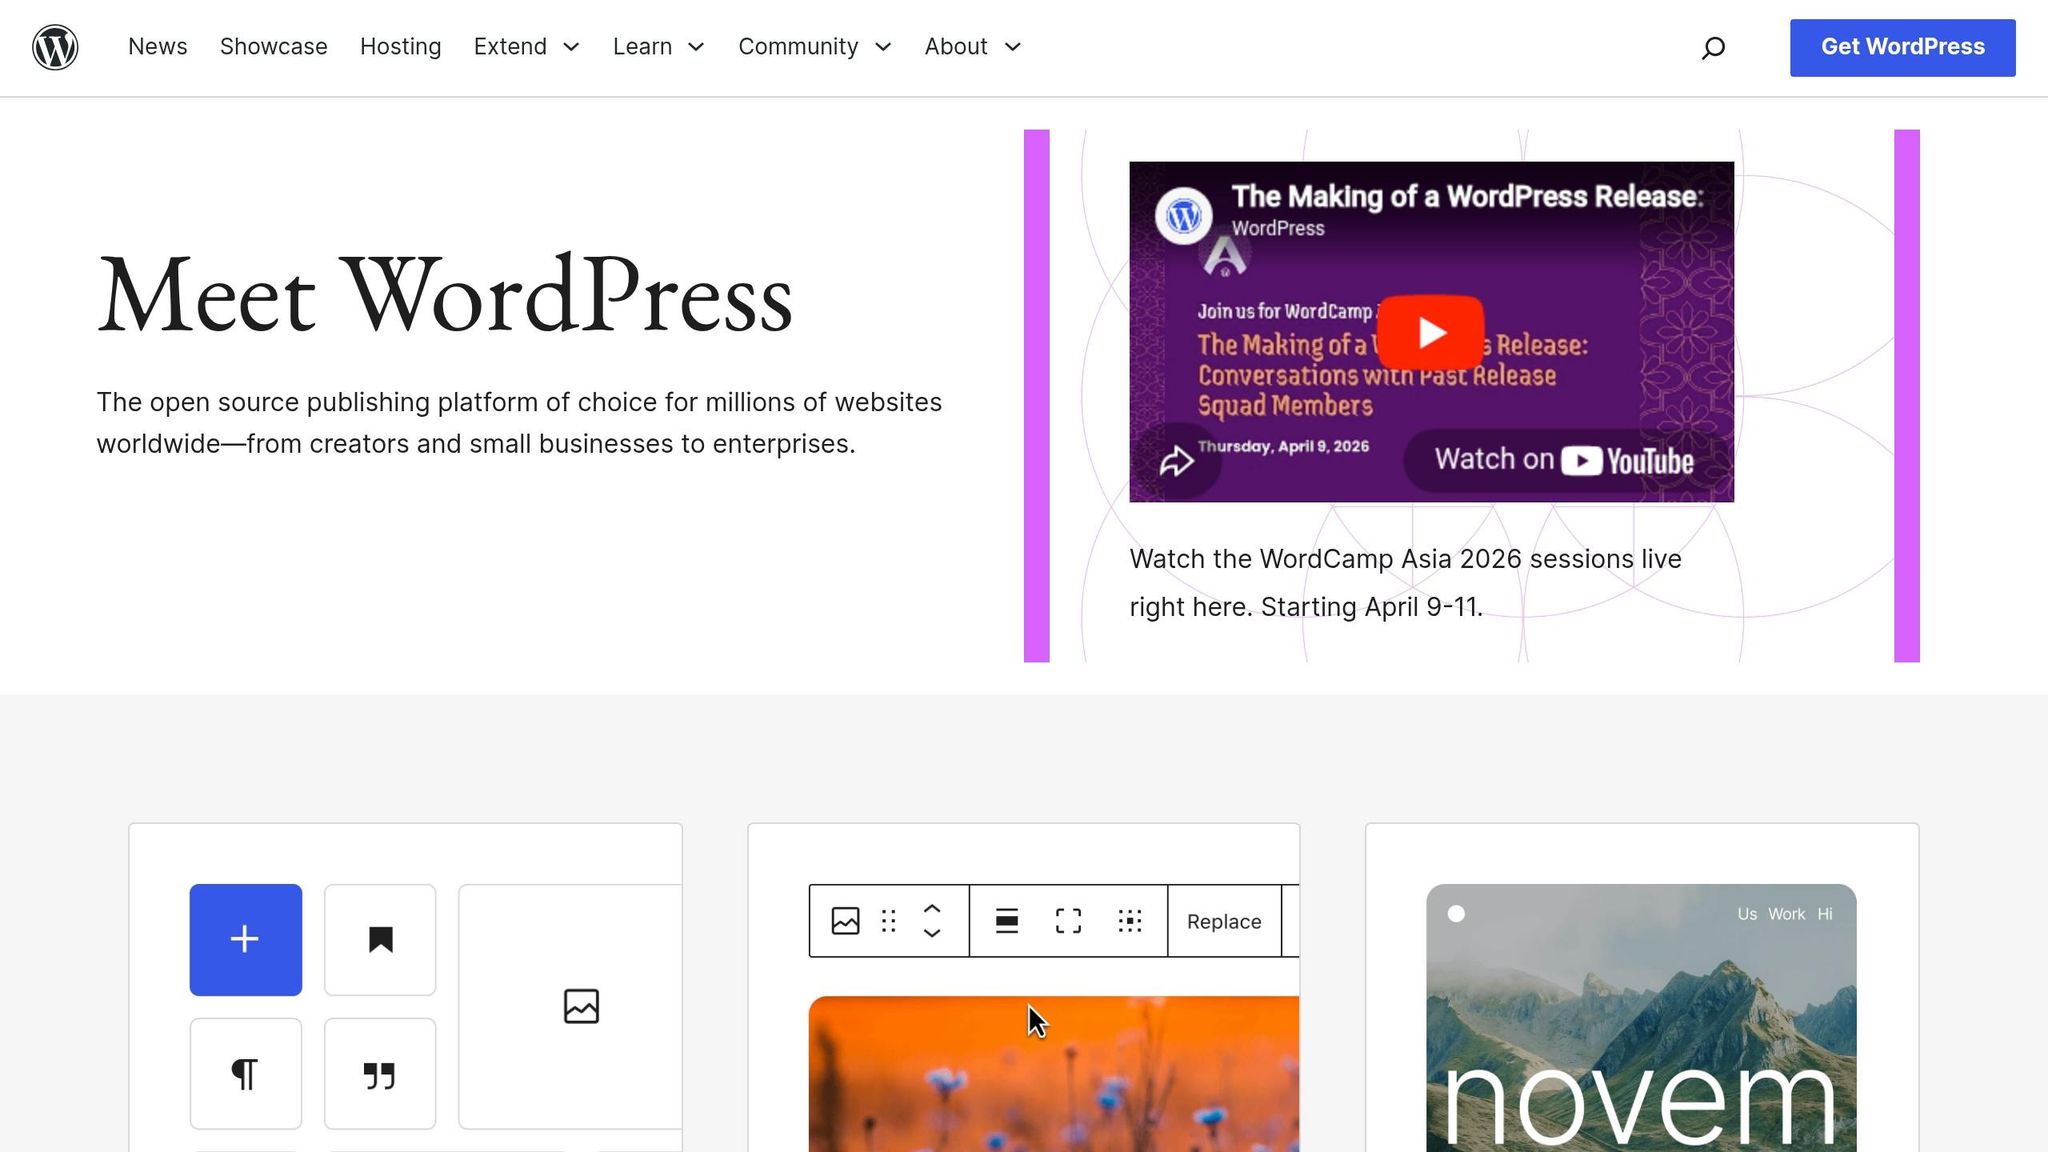
Task: Click the Work link in the novem preview
Action: (1786, 914)
